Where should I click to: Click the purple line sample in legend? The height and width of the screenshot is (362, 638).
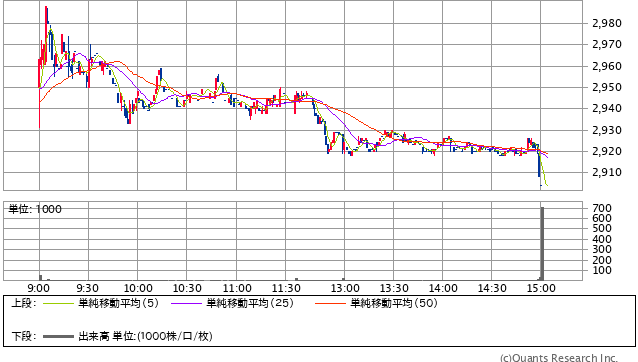(x=186, y=303)
